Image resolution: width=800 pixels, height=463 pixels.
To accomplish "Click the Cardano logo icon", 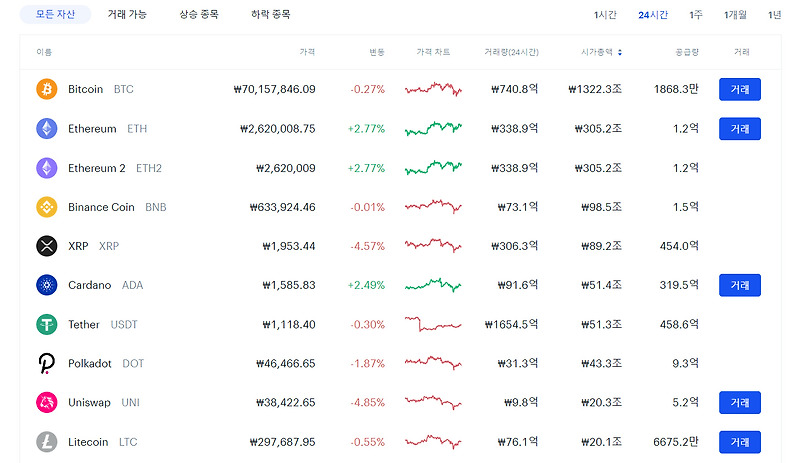I will (x=47, y=285).
